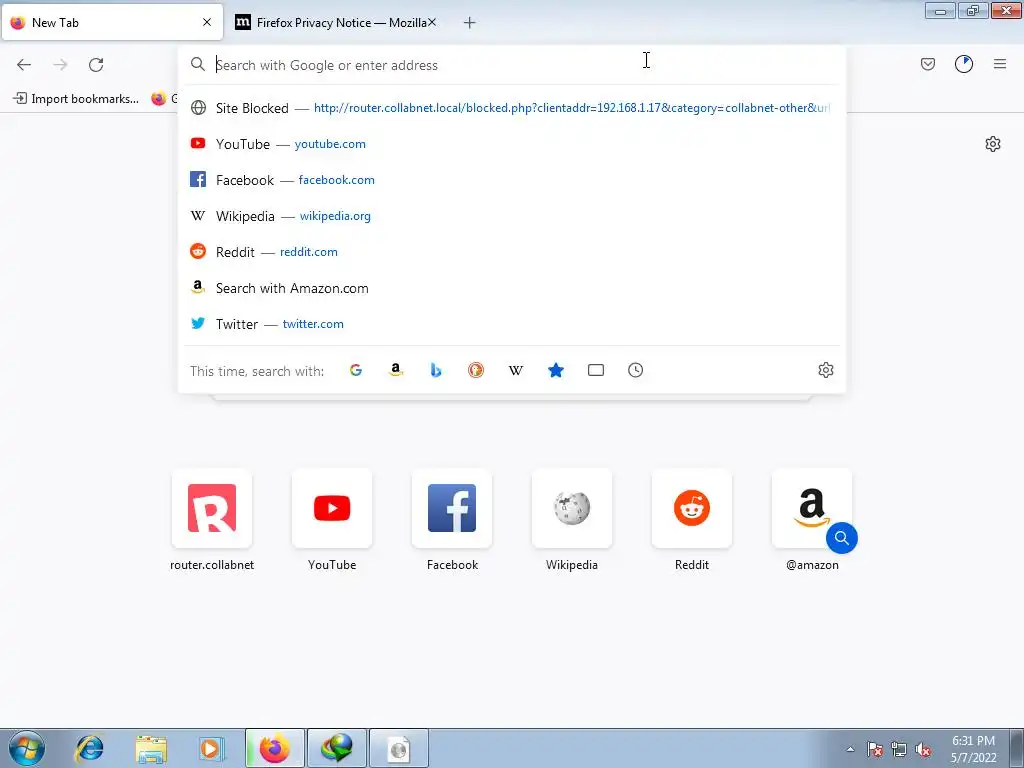Select the YouTube suggestion row
The width and height of the screenshot is (1024, 768).
coord(511,144)
